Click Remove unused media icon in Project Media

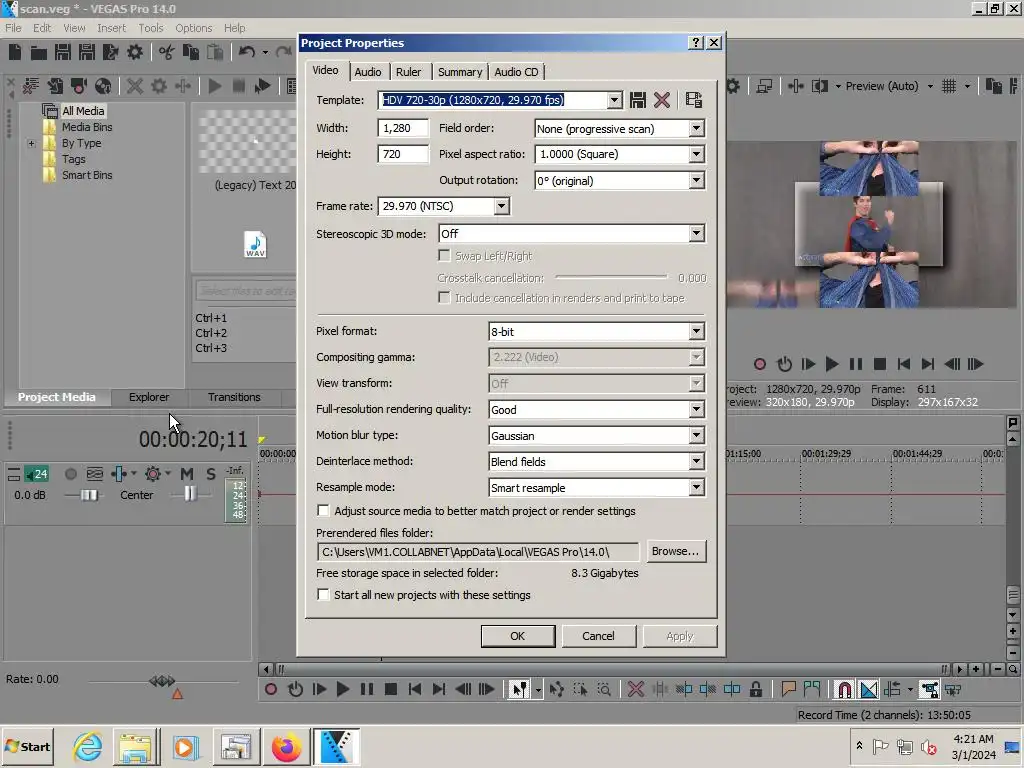pyautogui.click(x=31, y=86)
